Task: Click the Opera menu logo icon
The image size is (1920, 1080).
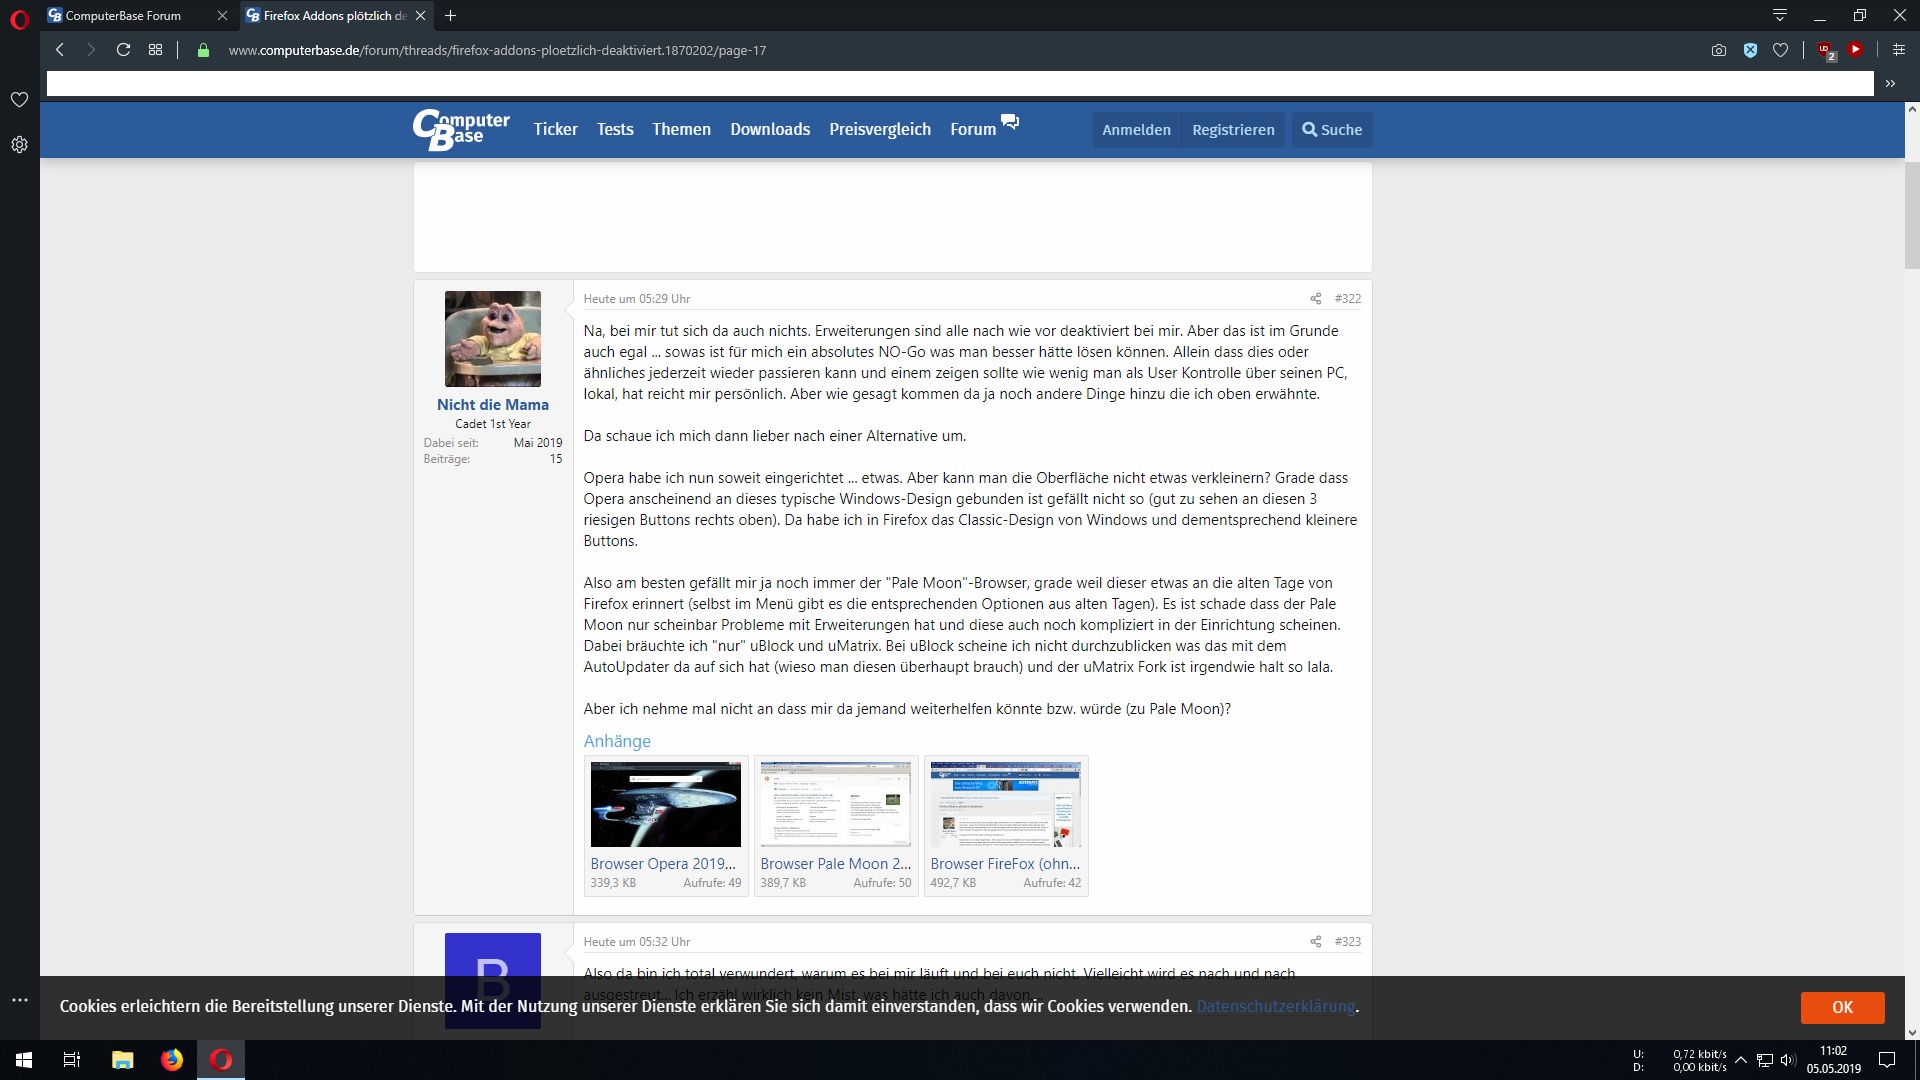Action: click(19, 19)
